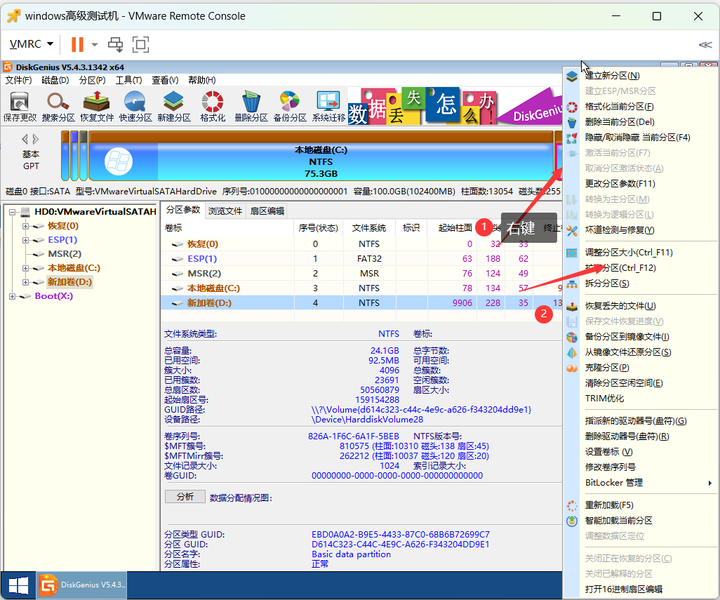Image resolution: width=720 pixels, height=600 pixels.
Task: Choose 打开16进制扇区编辑 menu entry
Action: point(640,589)
